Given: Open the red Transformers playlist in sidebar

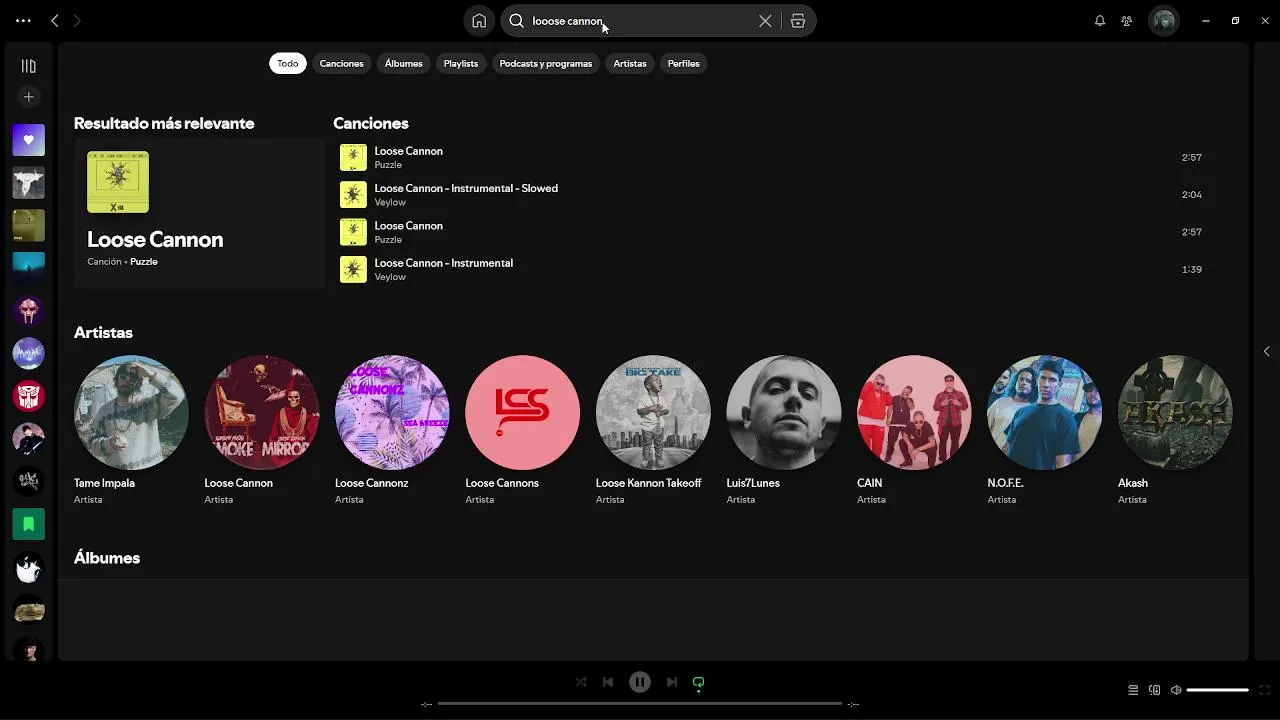Looking at the screenshot, I should (x=28, y=396).
